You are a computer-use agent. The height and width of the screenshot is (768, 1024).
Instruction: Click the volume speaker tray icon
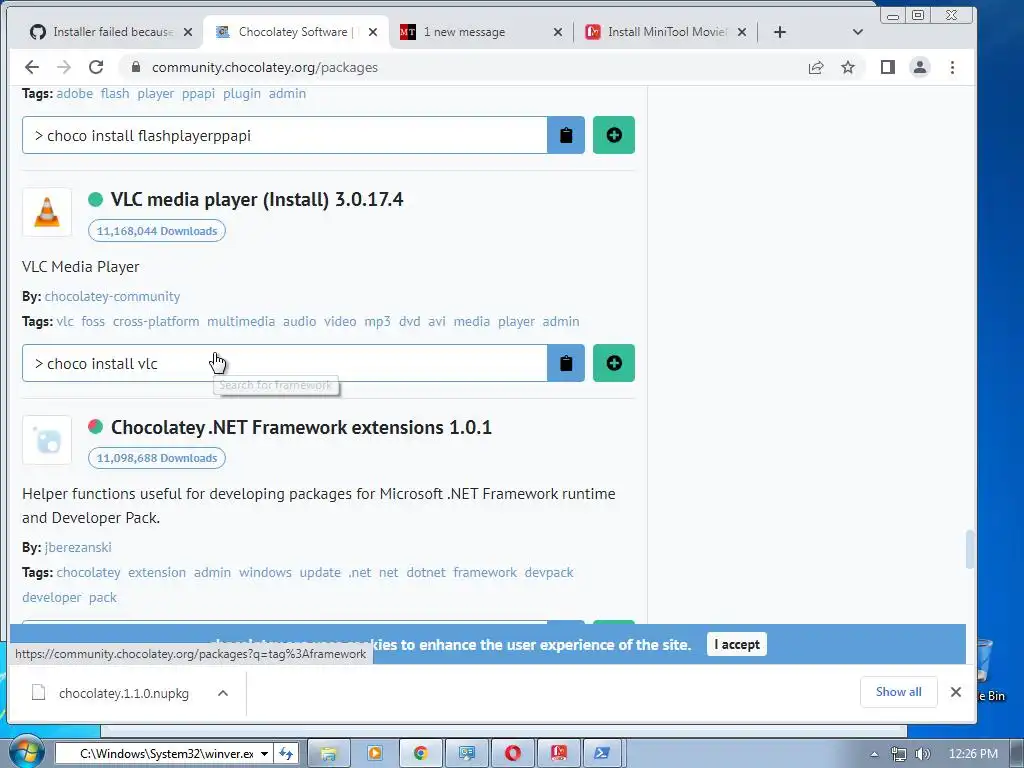(923, 754)
